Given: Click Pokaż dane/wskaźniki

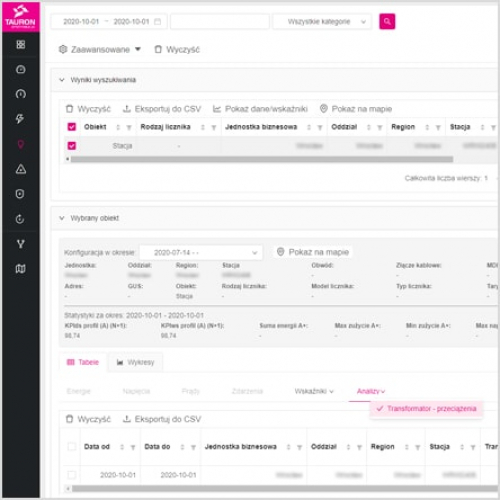Looking at the screenshot, I should pos(260,109).
